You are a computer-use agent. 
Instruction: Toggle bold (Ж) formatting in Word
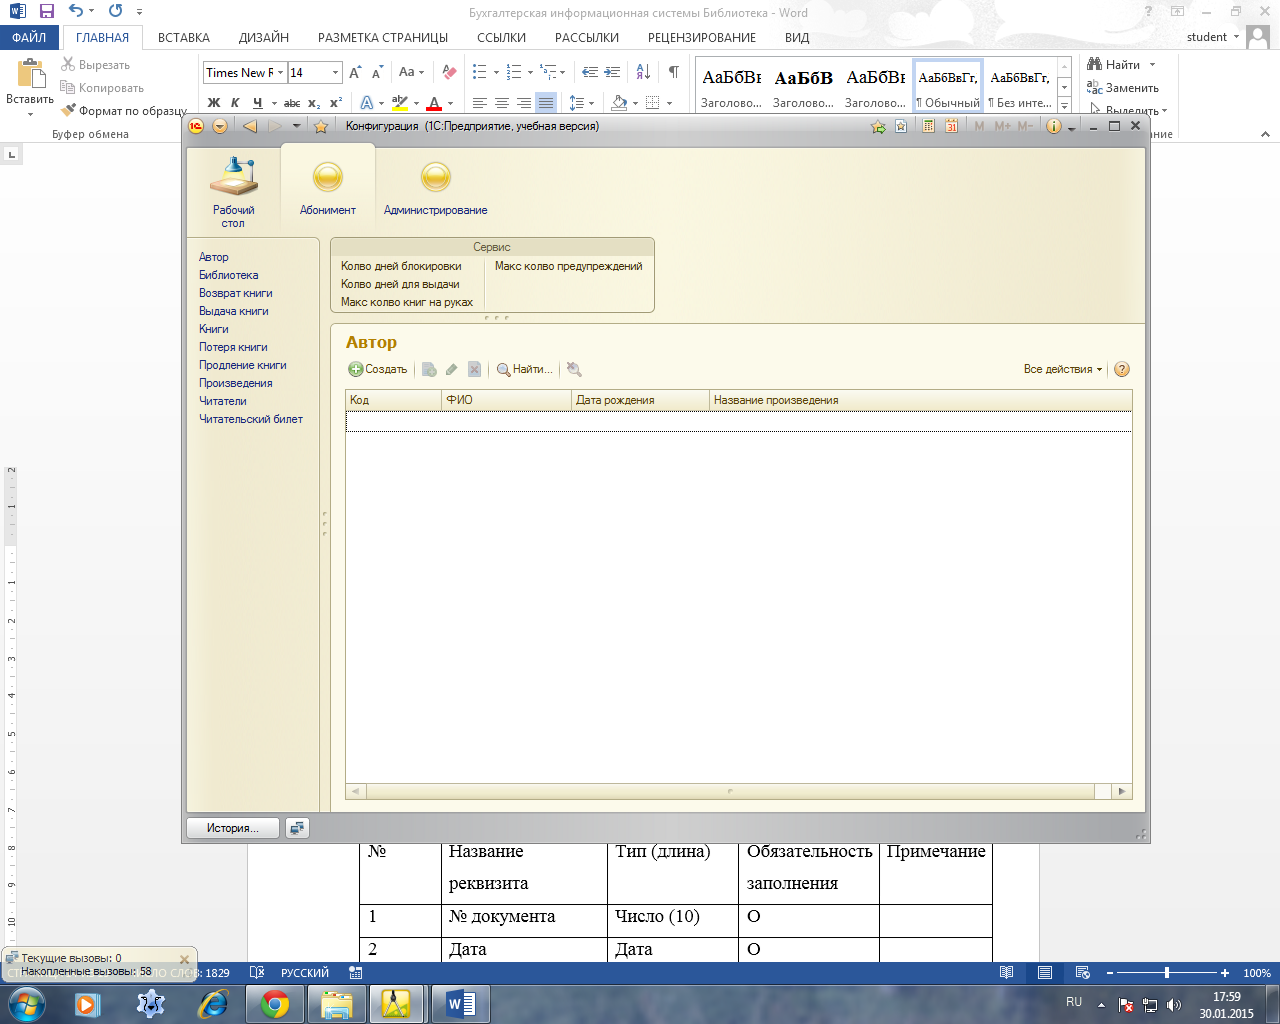point(214,103)
